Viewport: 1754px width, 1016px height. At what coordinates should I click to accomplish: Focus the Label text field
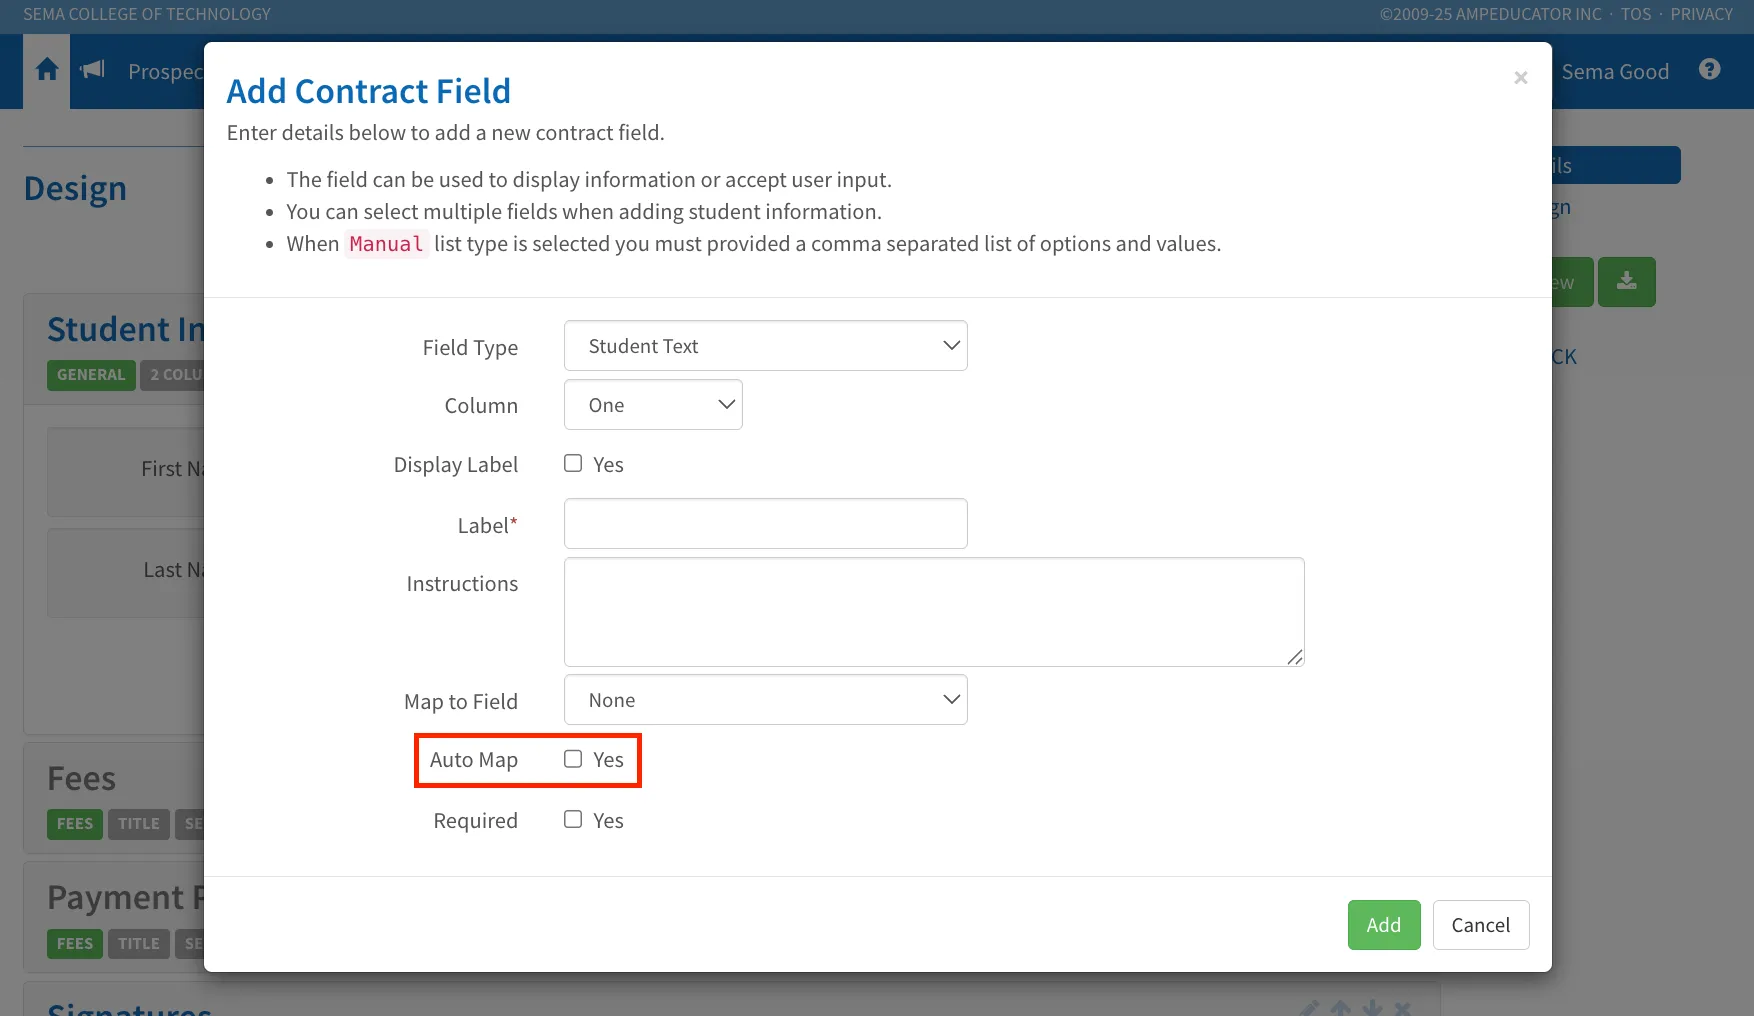(766, 524)
